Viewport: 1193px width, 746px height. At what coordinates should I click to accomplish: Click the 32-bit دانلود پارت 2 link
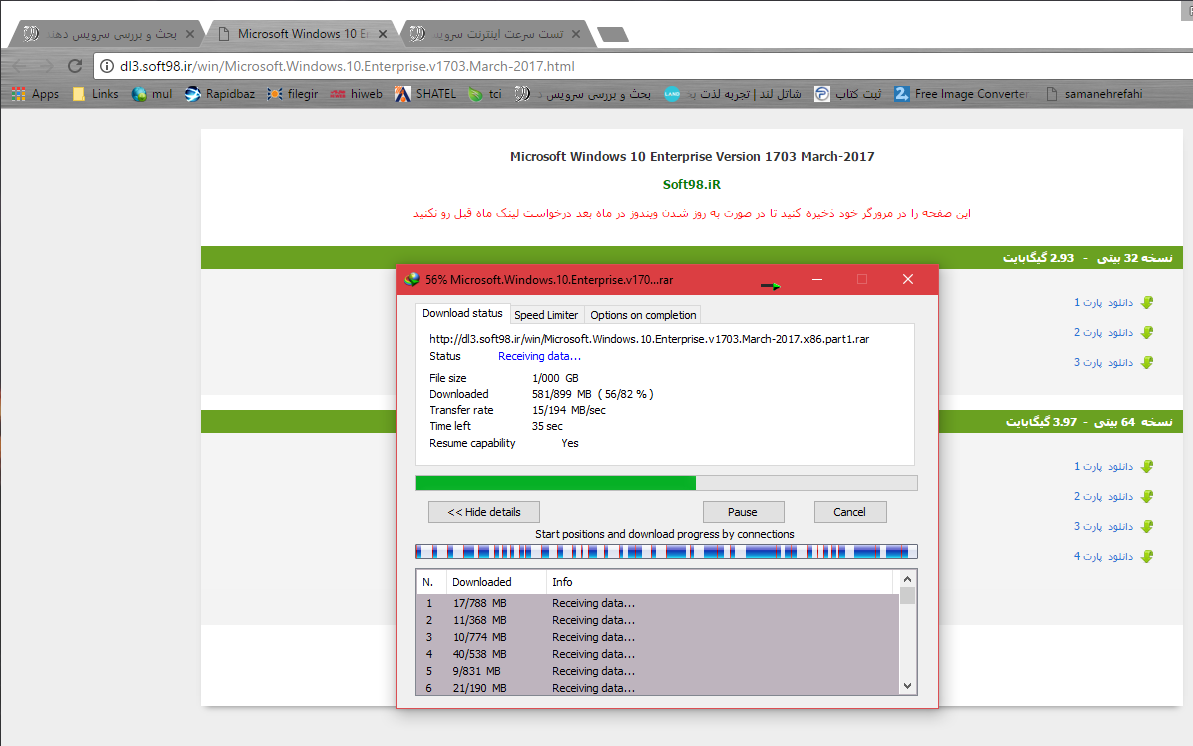click(x=1103, y=333)
